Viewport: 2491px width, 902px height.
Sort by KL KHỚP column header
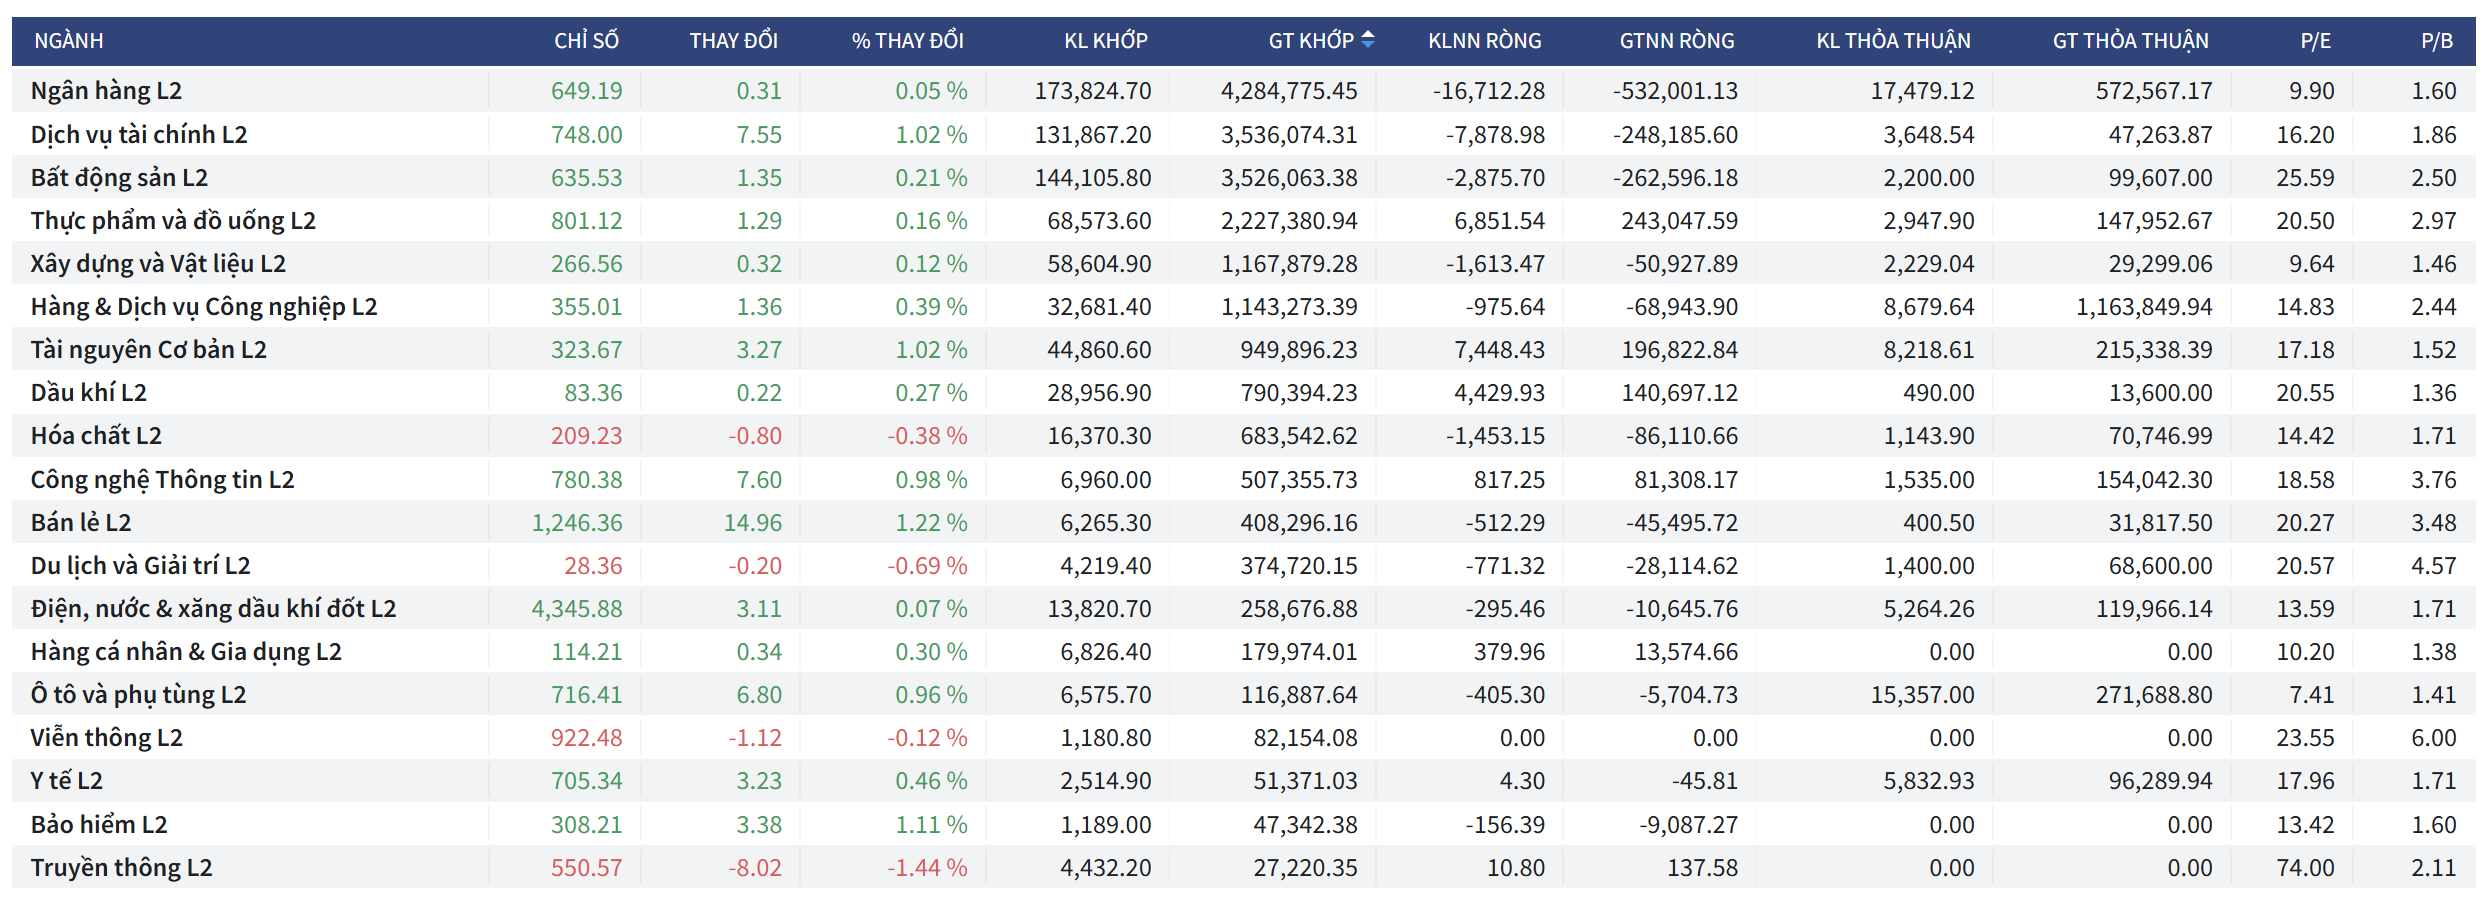click(1105, 41)
